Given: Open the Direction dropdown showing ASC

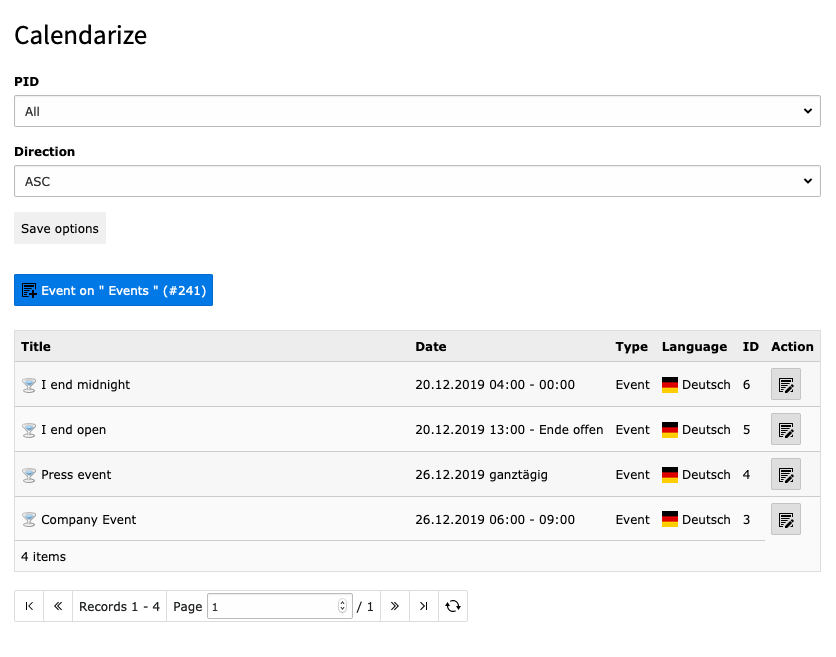Looking at the screenshot, I should point(417,181).
